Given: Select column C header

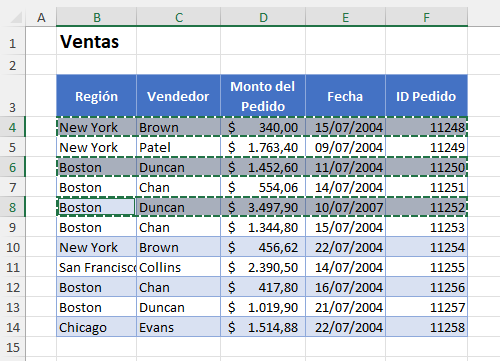Looking at the screenshot, I should click(178, 17).
